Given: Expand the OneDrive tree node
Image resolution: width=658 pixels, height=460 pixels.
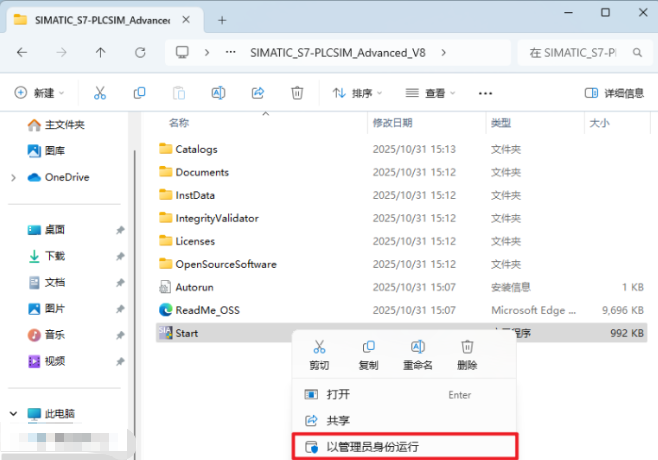Looking at the screenshot, I should pos(12,177).
